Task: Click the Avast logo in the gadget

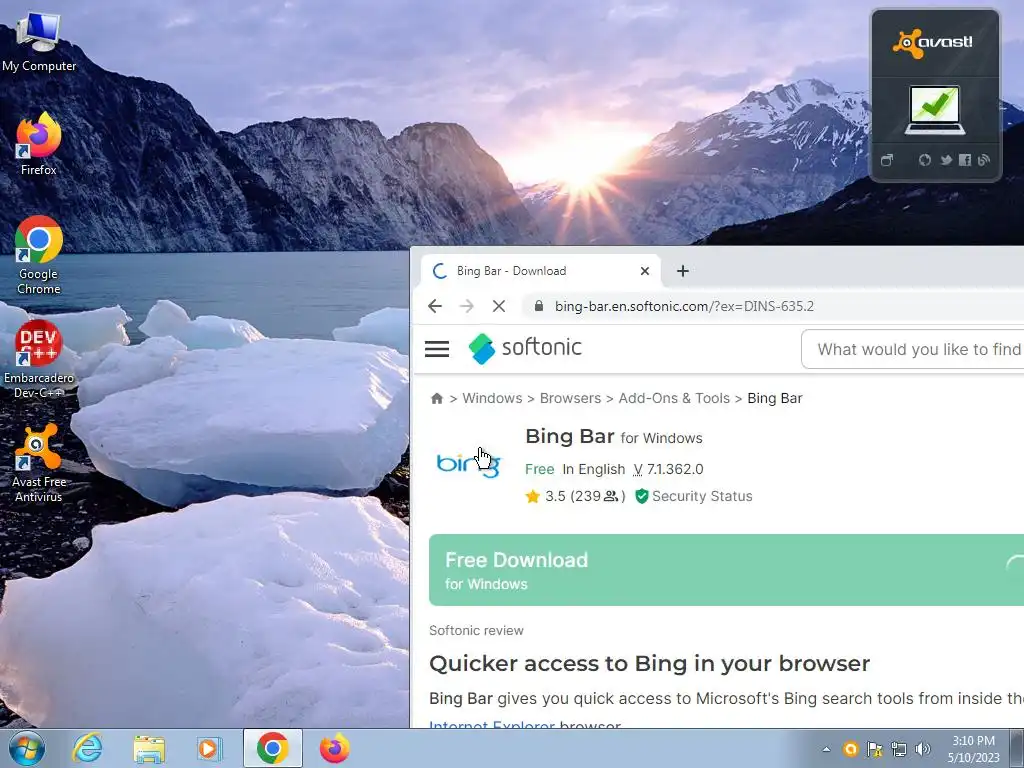Action: [x=933, y=43]
